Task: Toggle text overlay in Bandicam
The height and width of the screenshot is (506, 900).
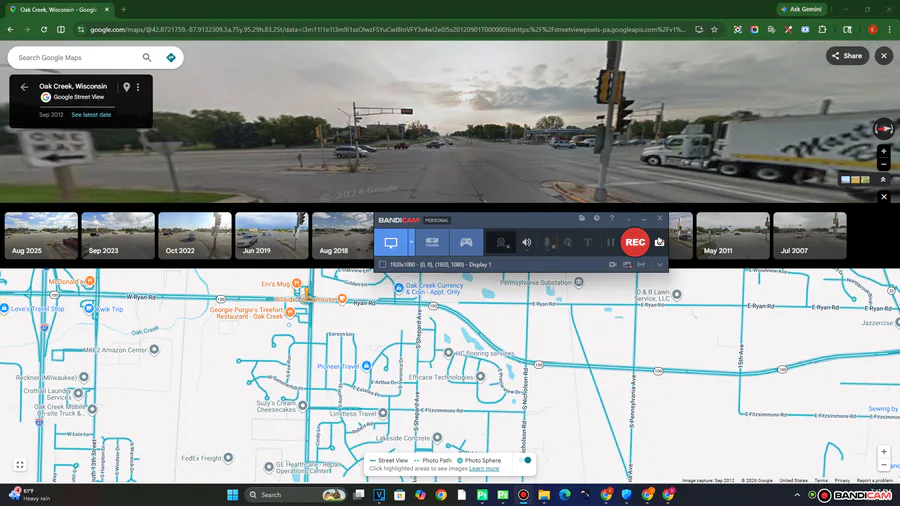Action: [x=588, y=243]
